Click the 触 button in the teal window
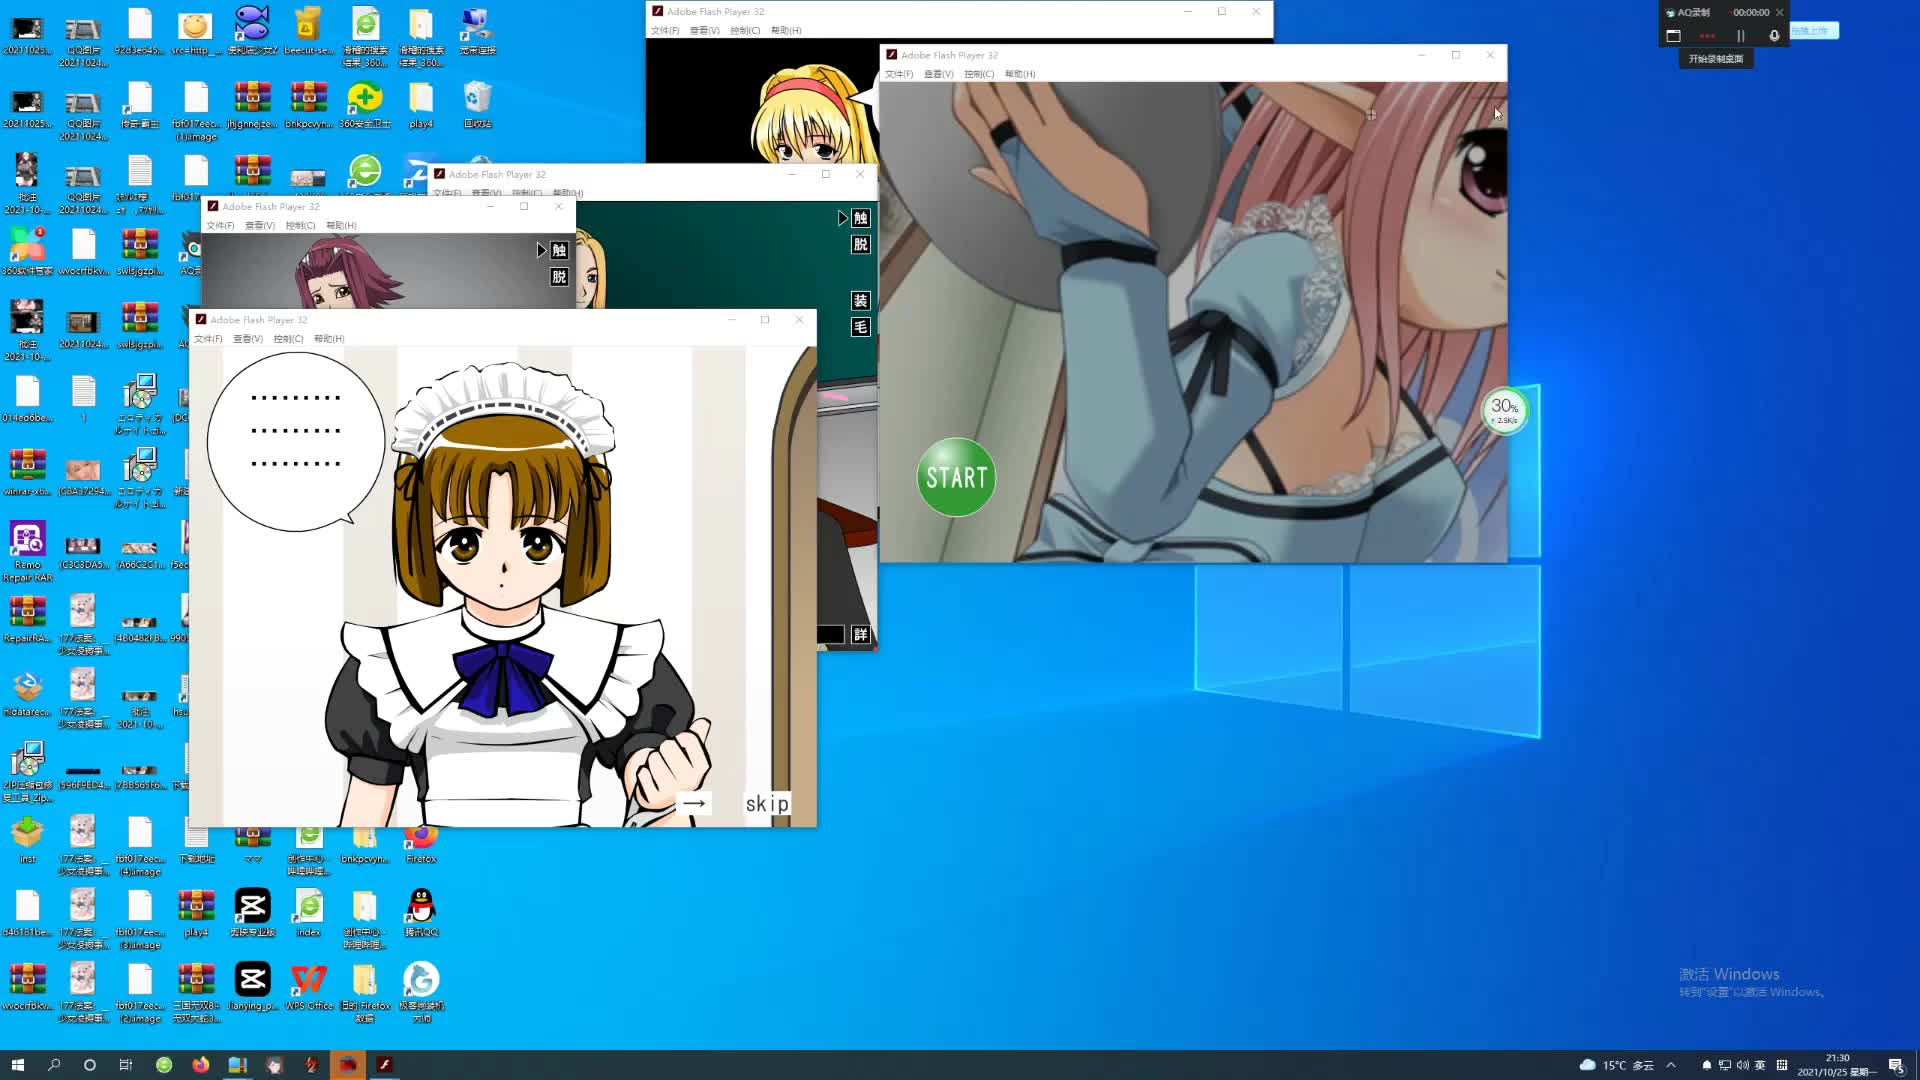 (860, 218)
